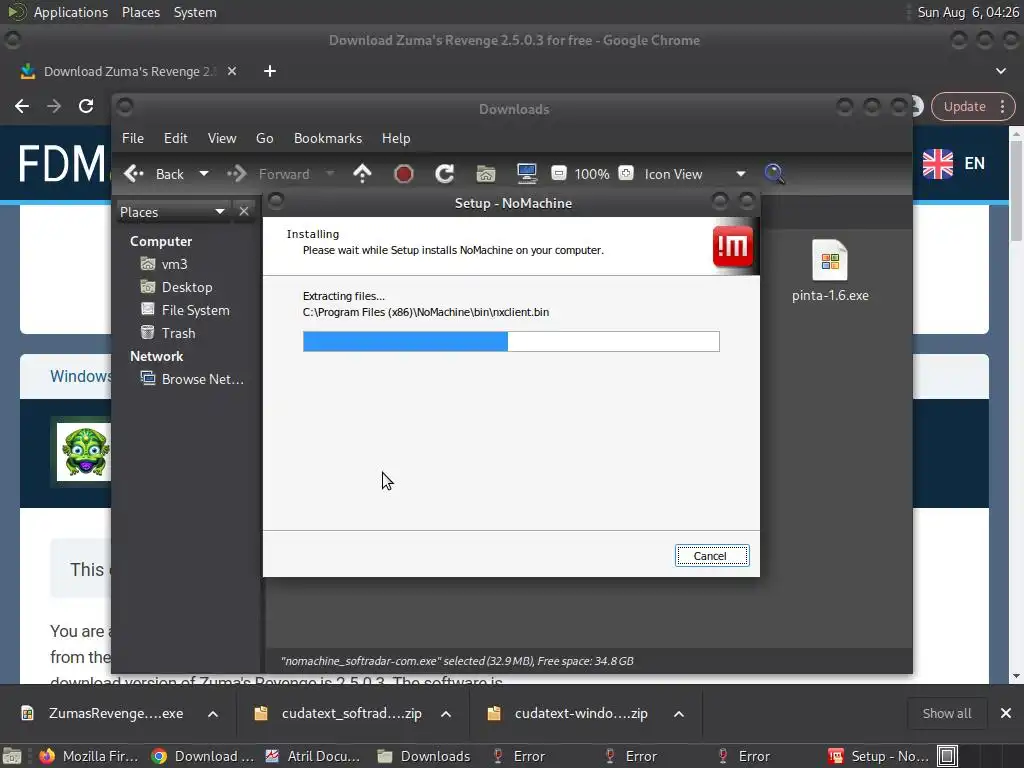Open the Computer icon in toolbar

click(x=526, y=174)
